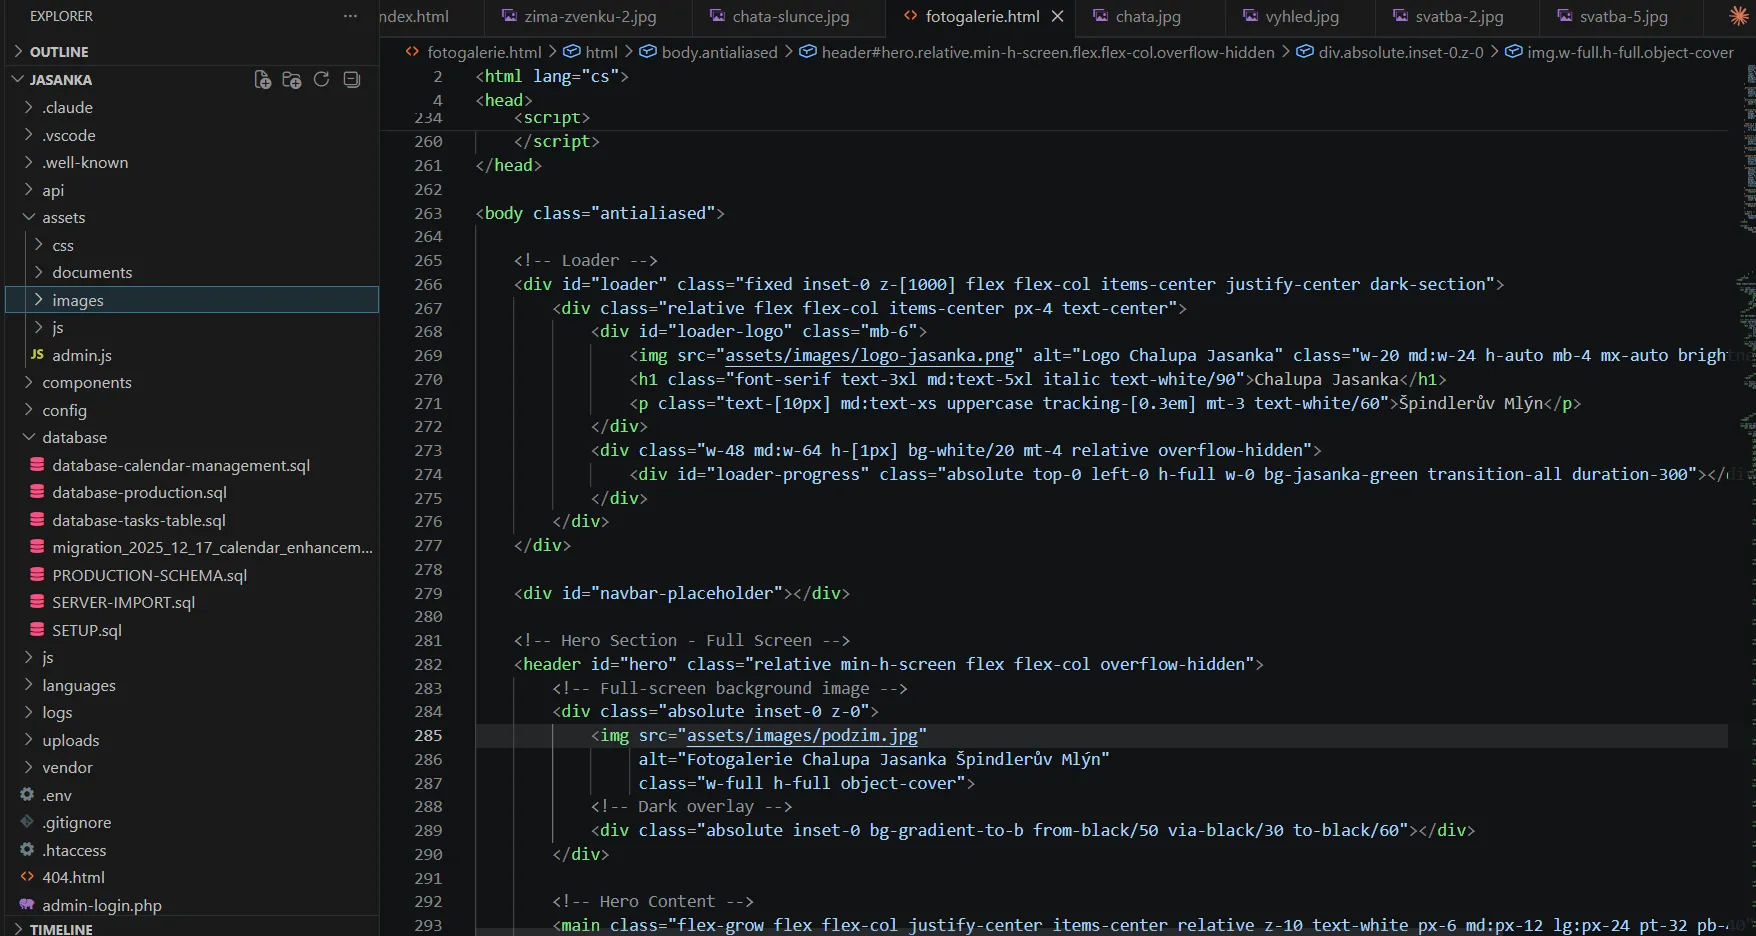This screenshot has height=936, width=1756.
Task: Switch to the svatba-2.jpg tab
Action: coord(1459,16)
